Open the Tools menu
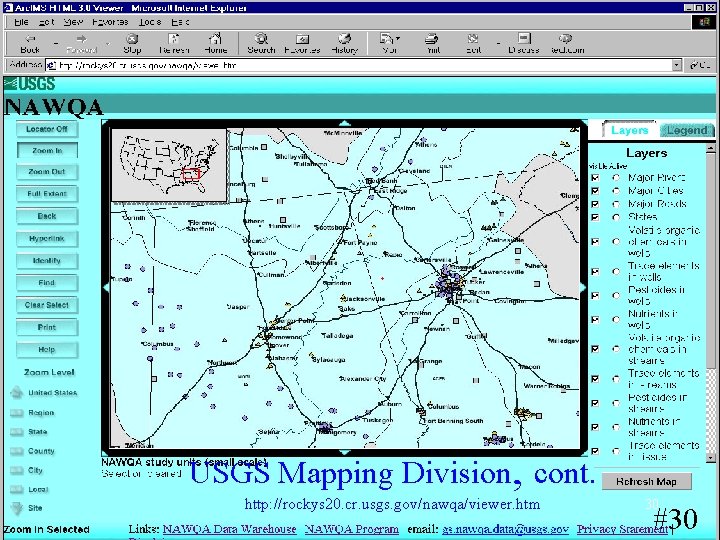 point(150,22)
